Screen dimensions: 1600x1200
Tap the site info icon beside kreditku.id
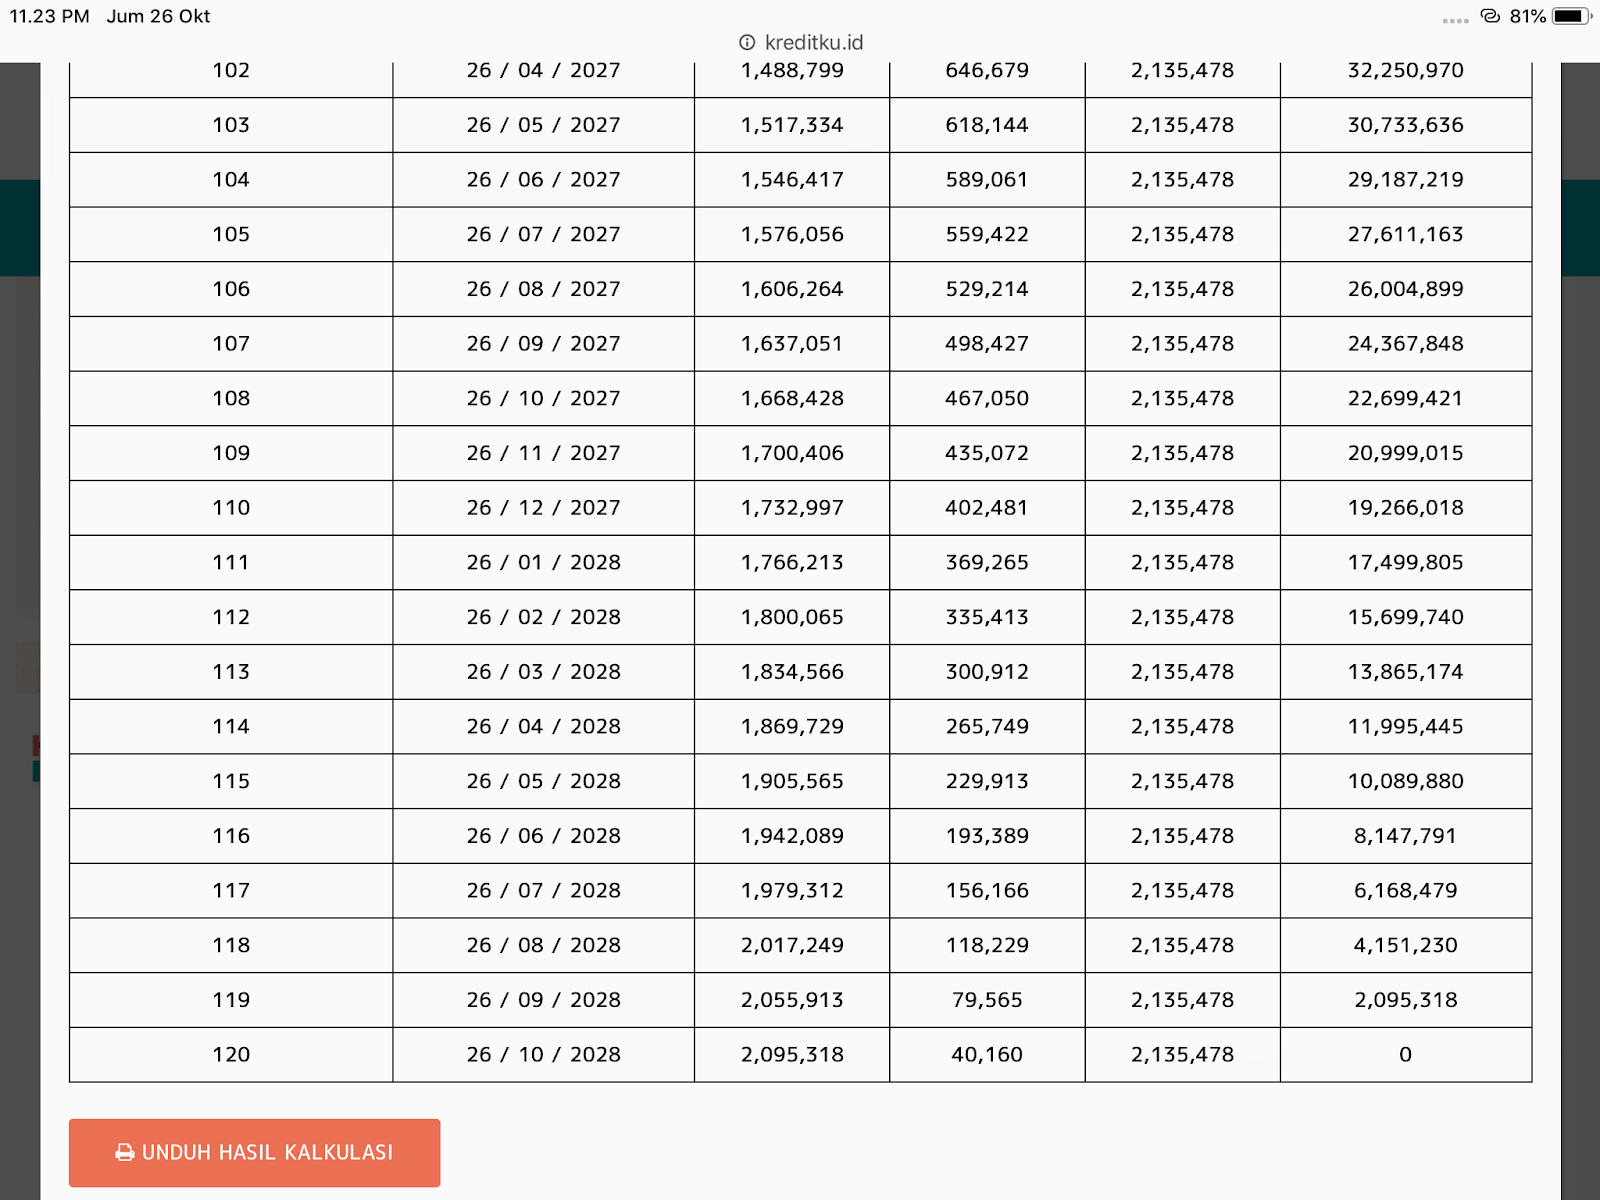pos(747,42)
